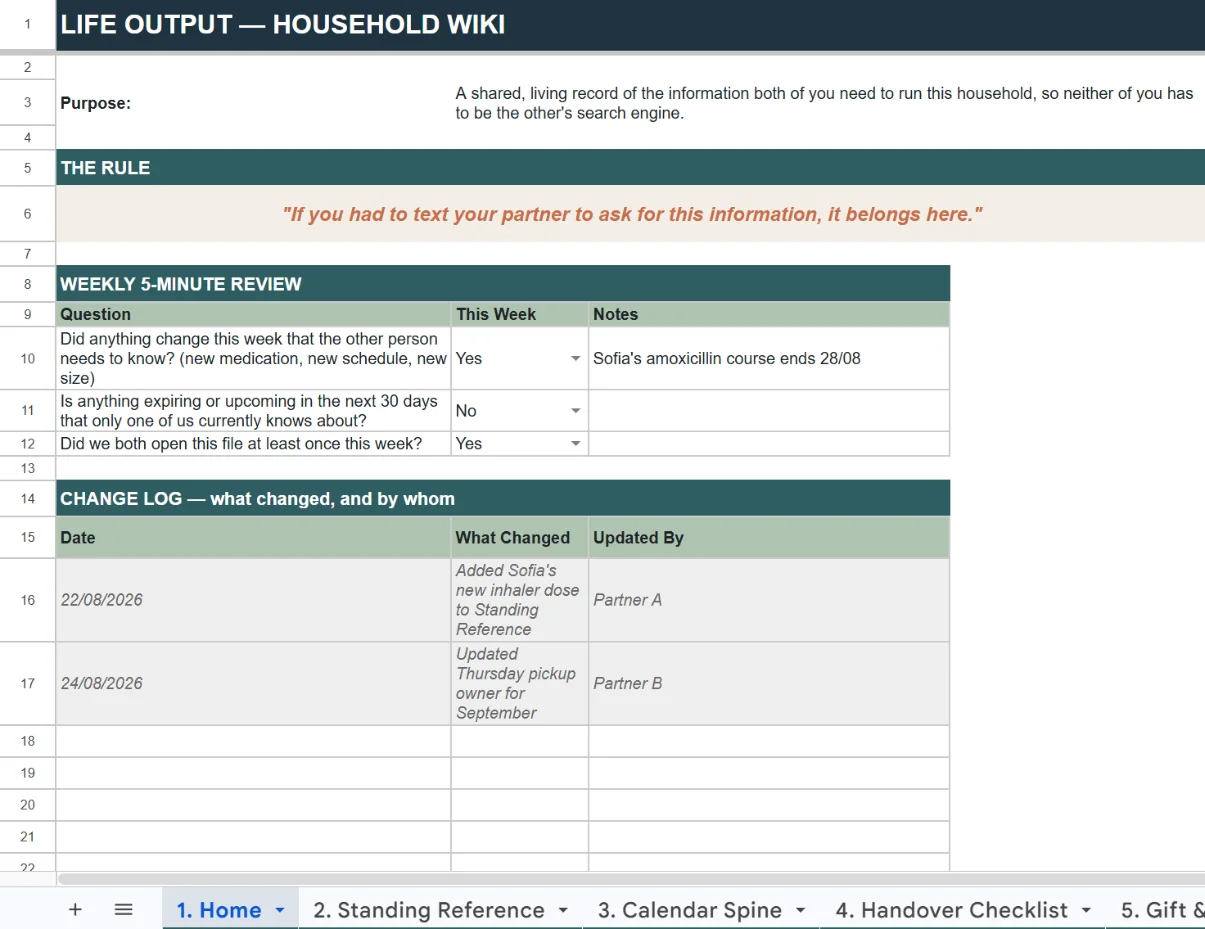
Task: Select the title cell LIFE OUTPUT — HOUSEHOLD WIKI
Action: click(630, 25)
